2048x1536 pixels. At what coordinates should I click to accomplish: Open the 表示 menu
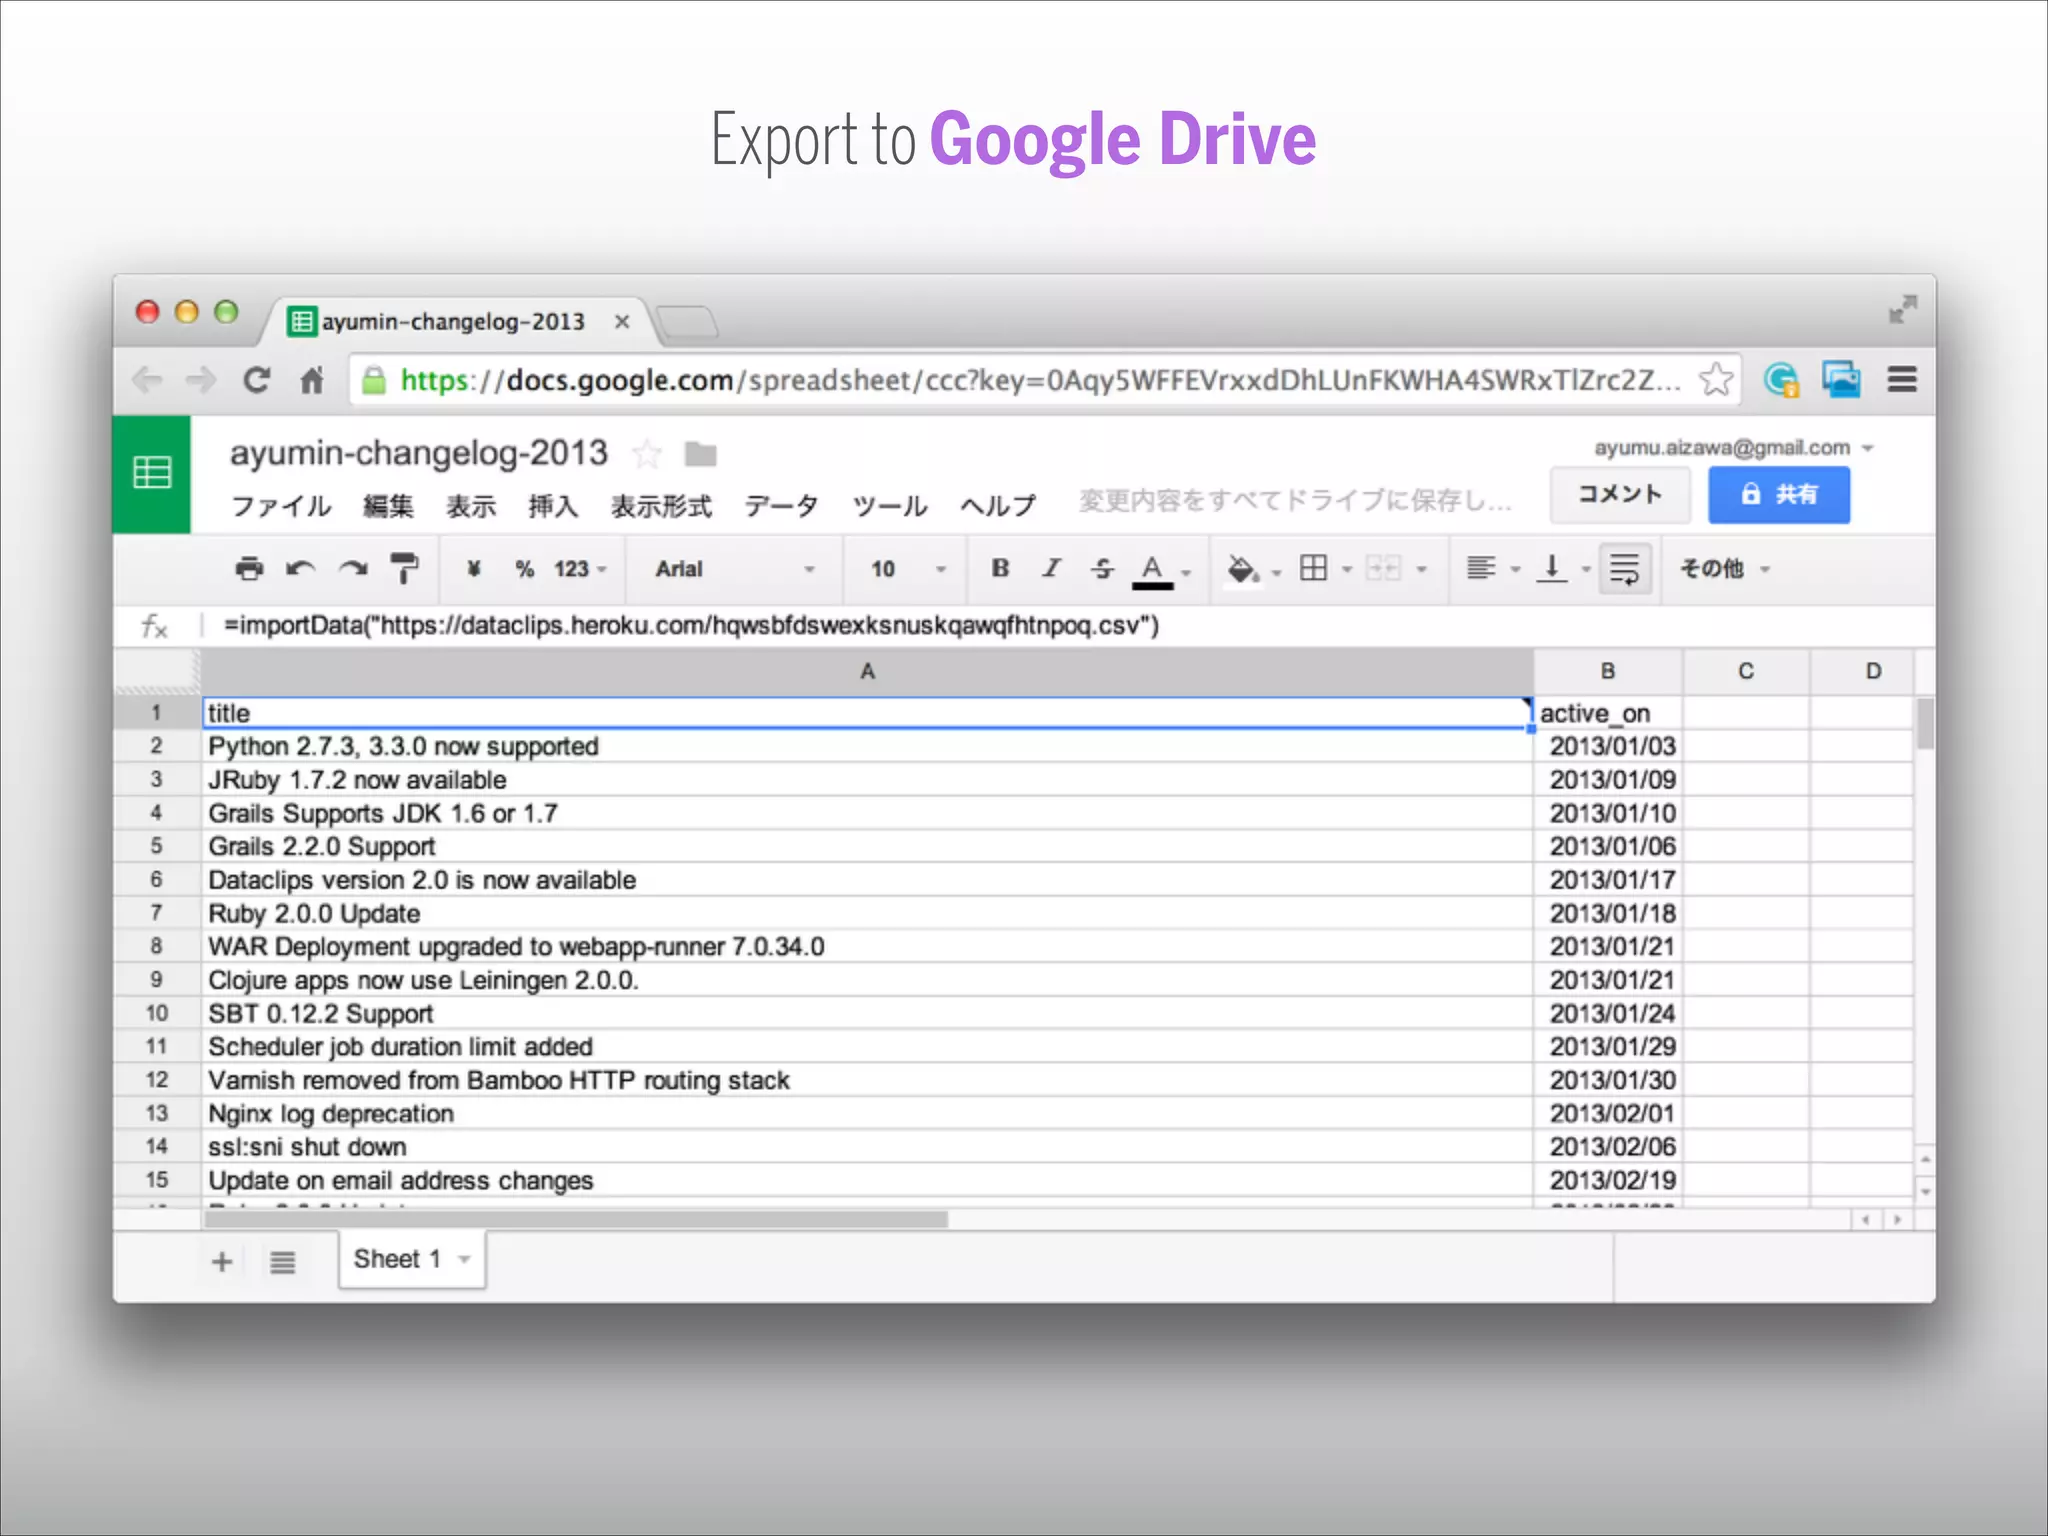pos(470,506)
